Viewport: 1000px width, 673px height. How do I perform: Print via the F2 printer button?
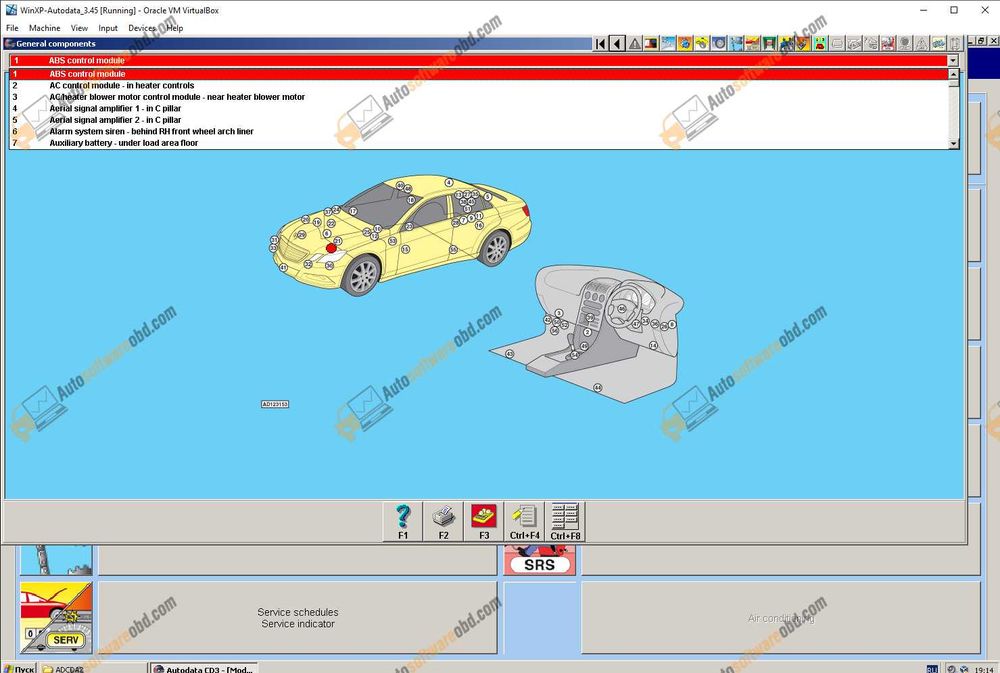(x=443, y=522)
